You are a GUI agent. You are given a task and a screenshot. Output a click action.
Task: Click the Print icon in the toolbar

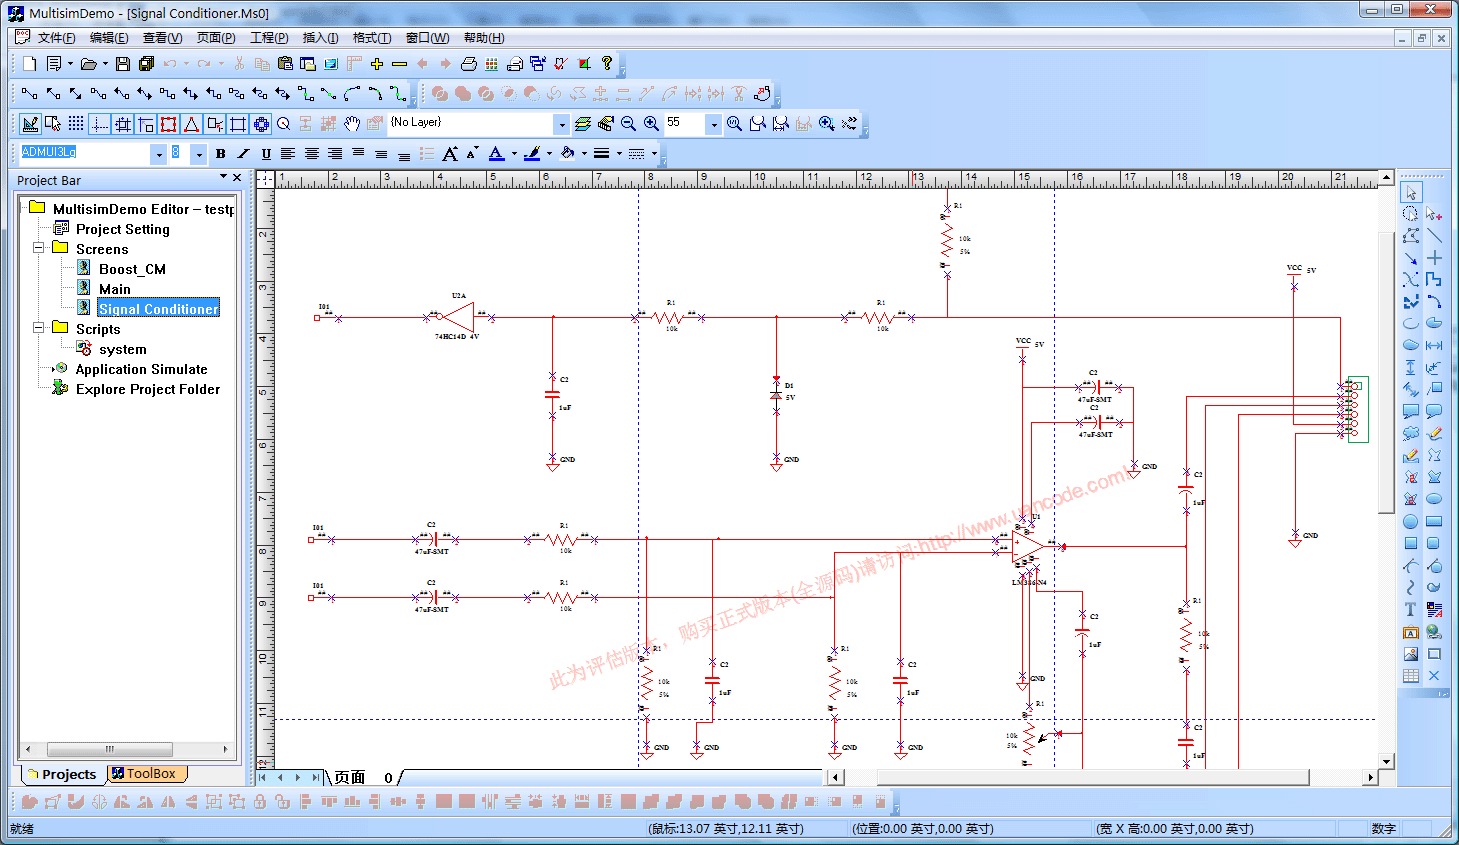tap(468, 64)
